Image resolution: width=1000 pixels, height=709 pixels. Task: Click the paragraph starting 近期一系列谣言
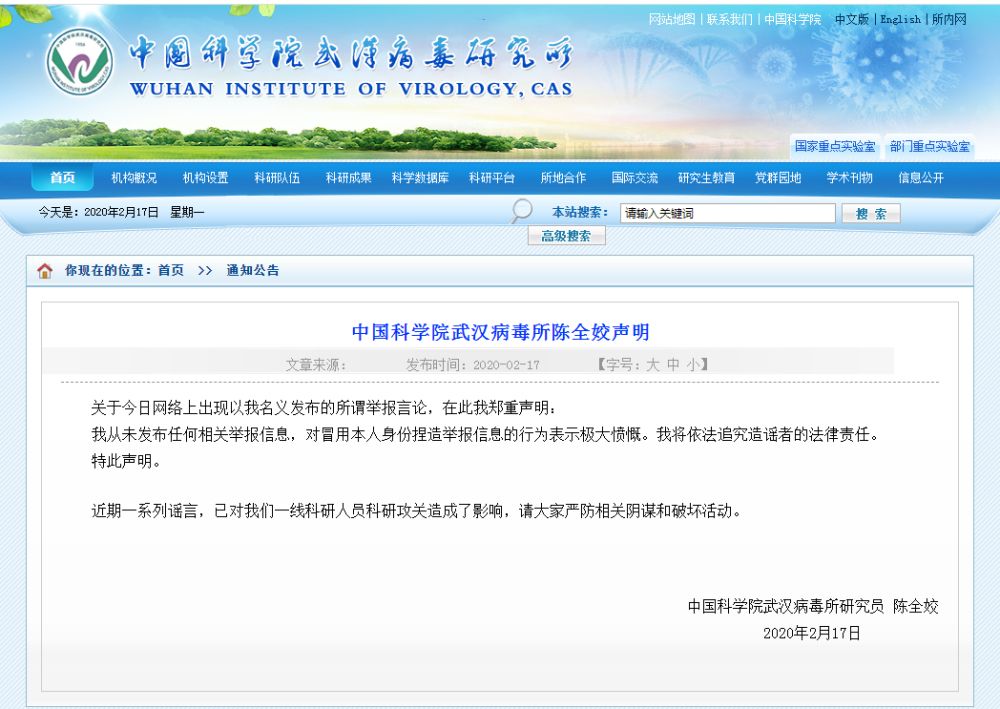tap(416, 511)
